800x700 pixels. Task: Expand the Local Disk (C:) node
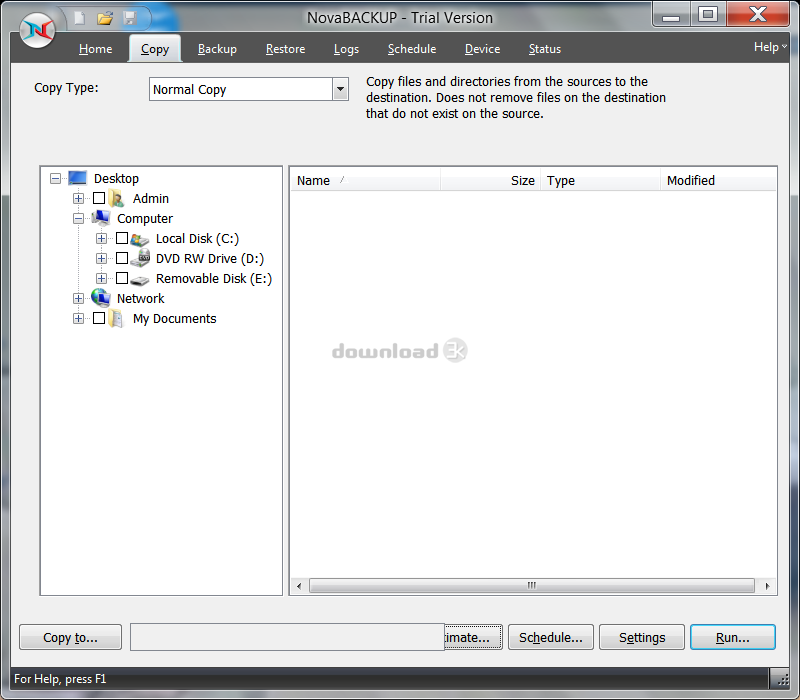[x=101, y=238]
